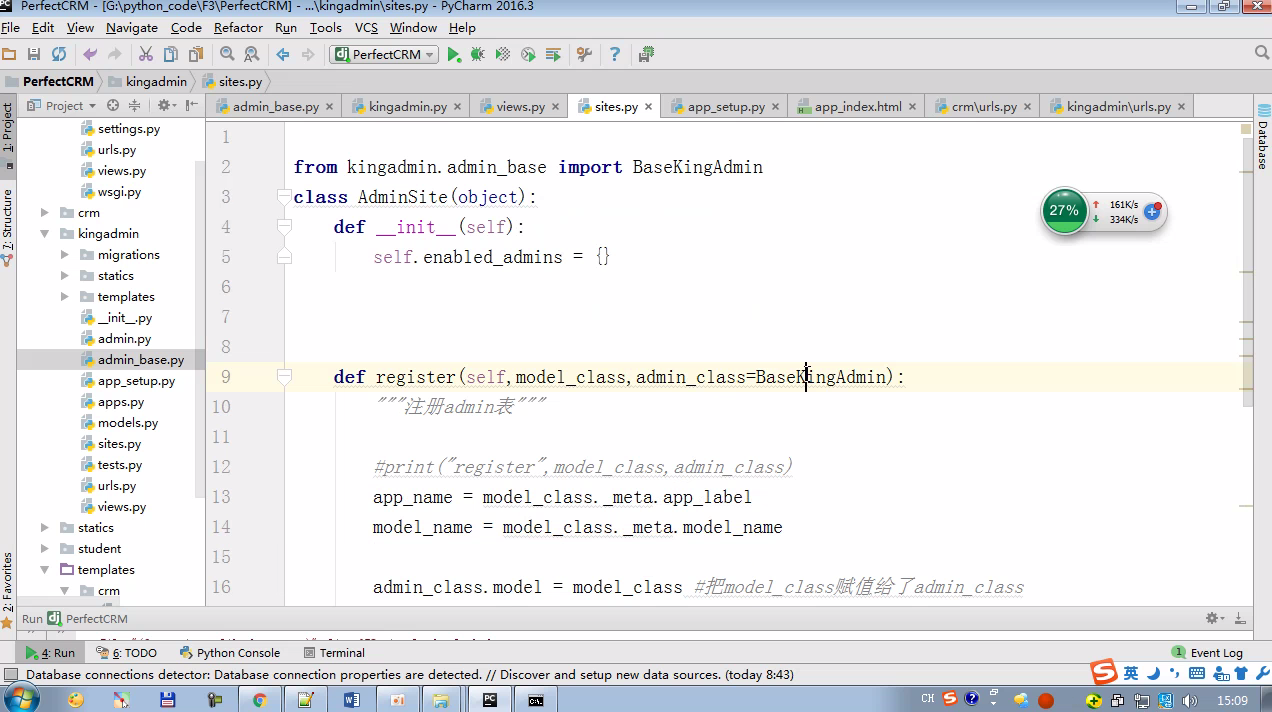Open the Refactor menu

pyautogui.click(x=238, y=28)
